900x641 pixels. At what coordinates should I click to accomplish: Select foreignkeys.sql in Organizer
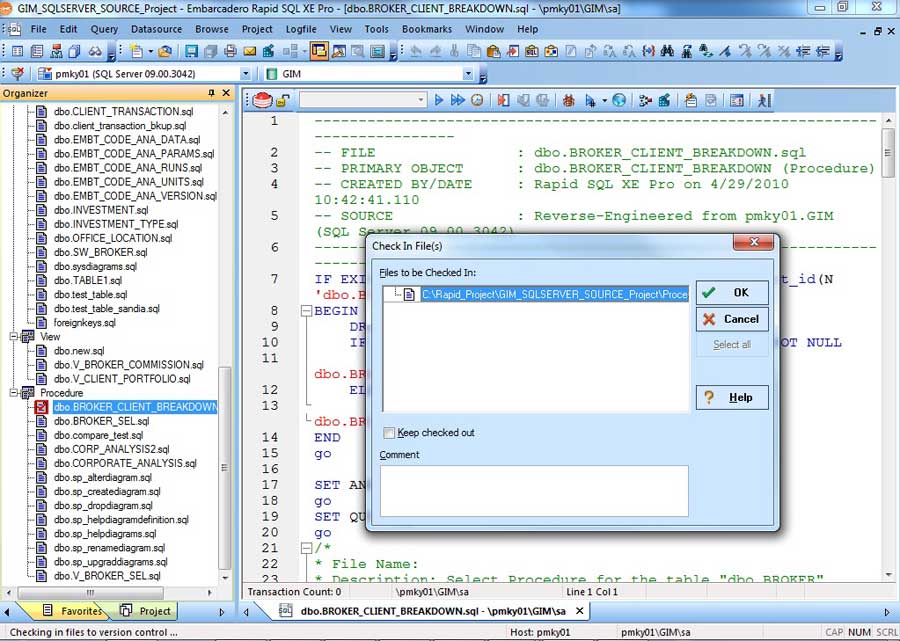tap(84, 323)
